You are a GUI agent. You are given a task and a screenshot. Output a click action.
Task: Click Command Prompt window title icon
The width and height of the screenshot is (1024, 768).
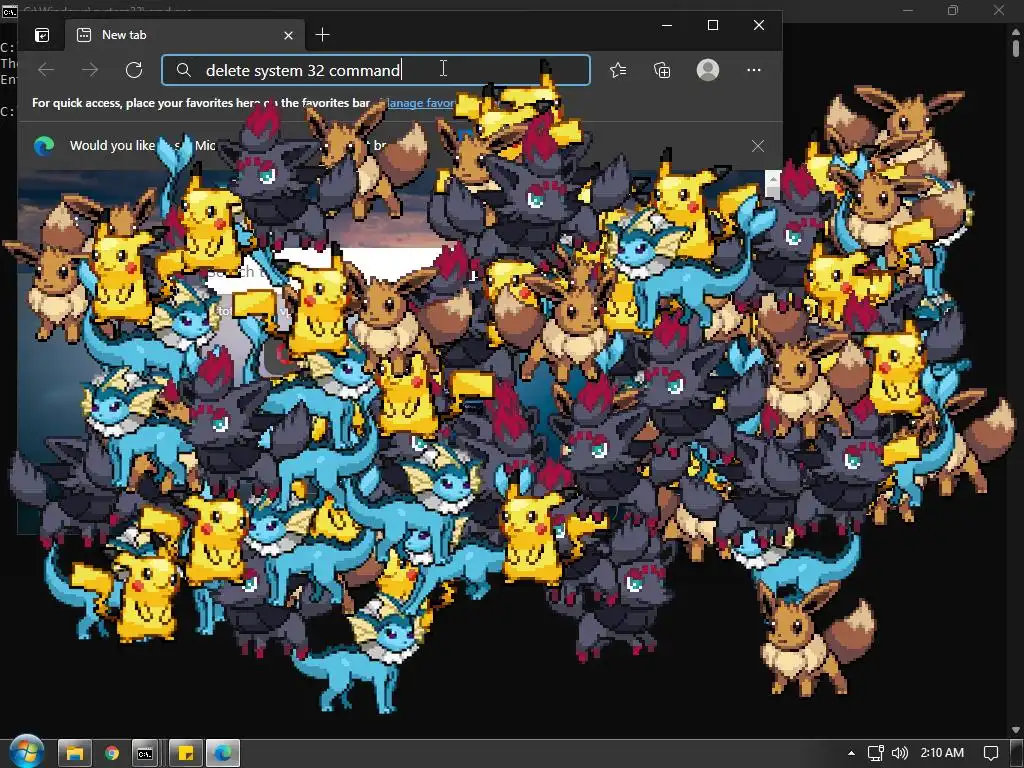point(10,11)
